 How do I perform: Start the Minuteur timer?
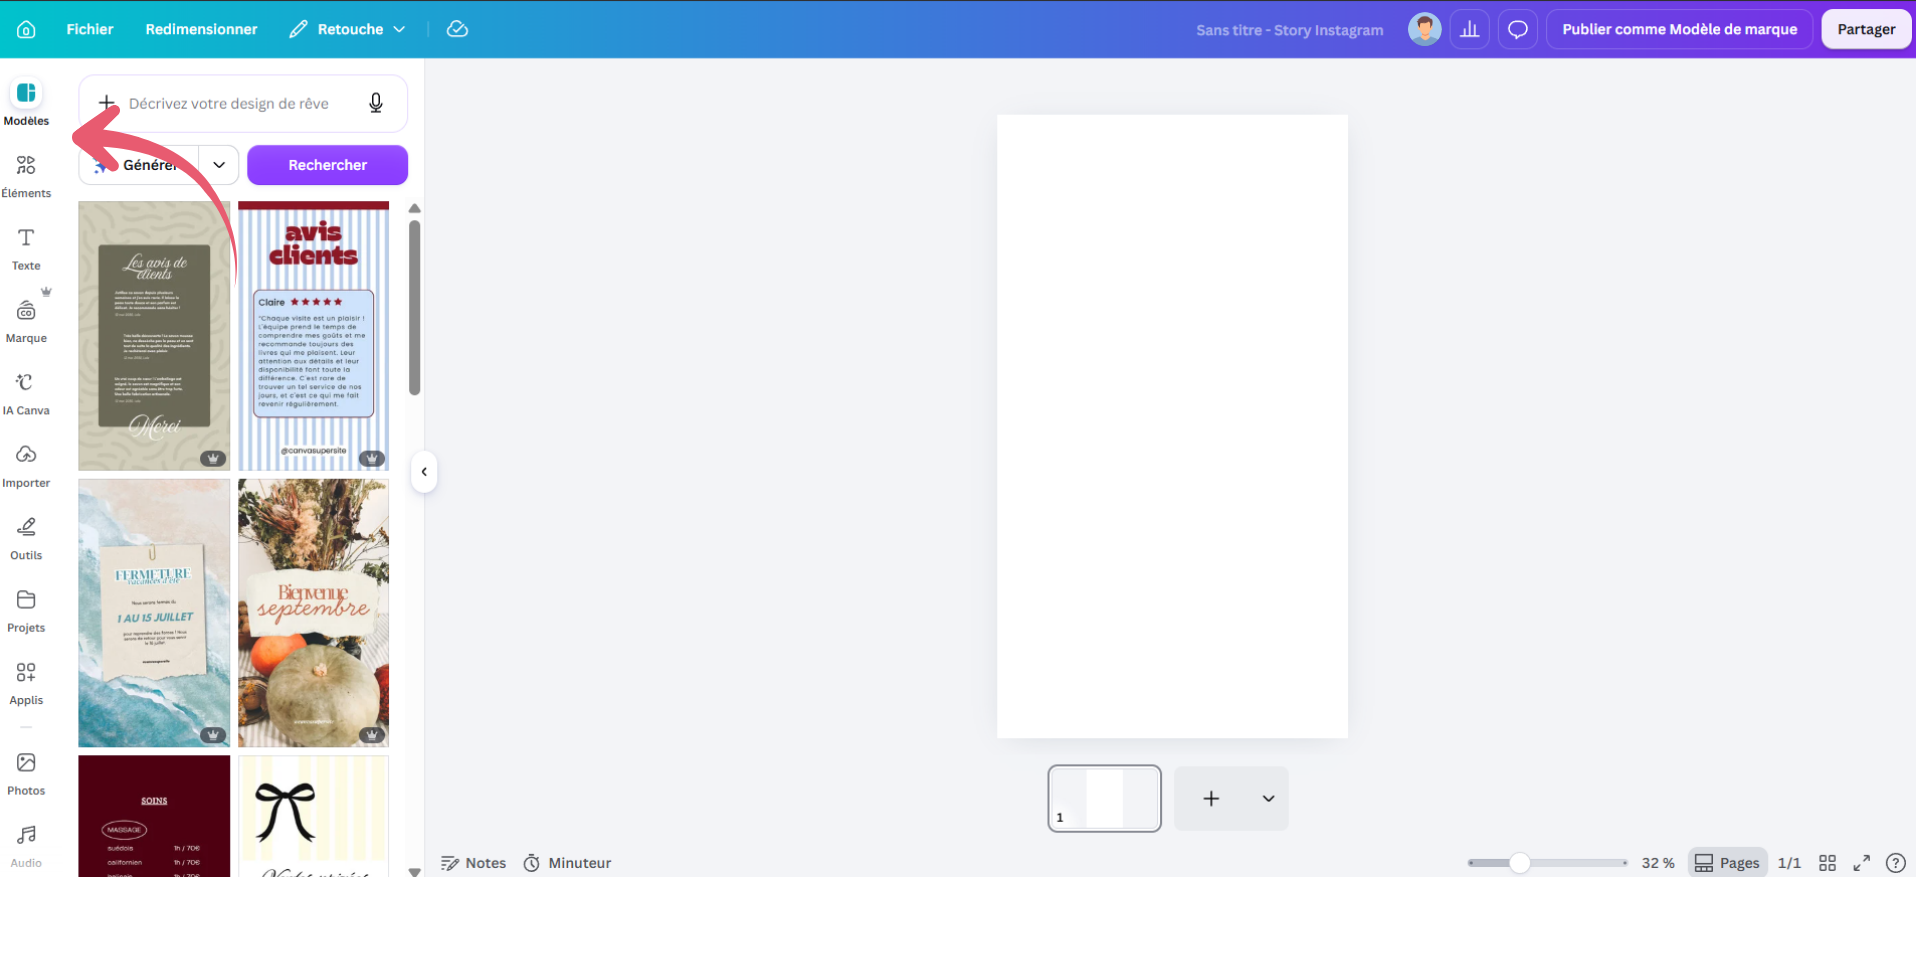point(567,863)
